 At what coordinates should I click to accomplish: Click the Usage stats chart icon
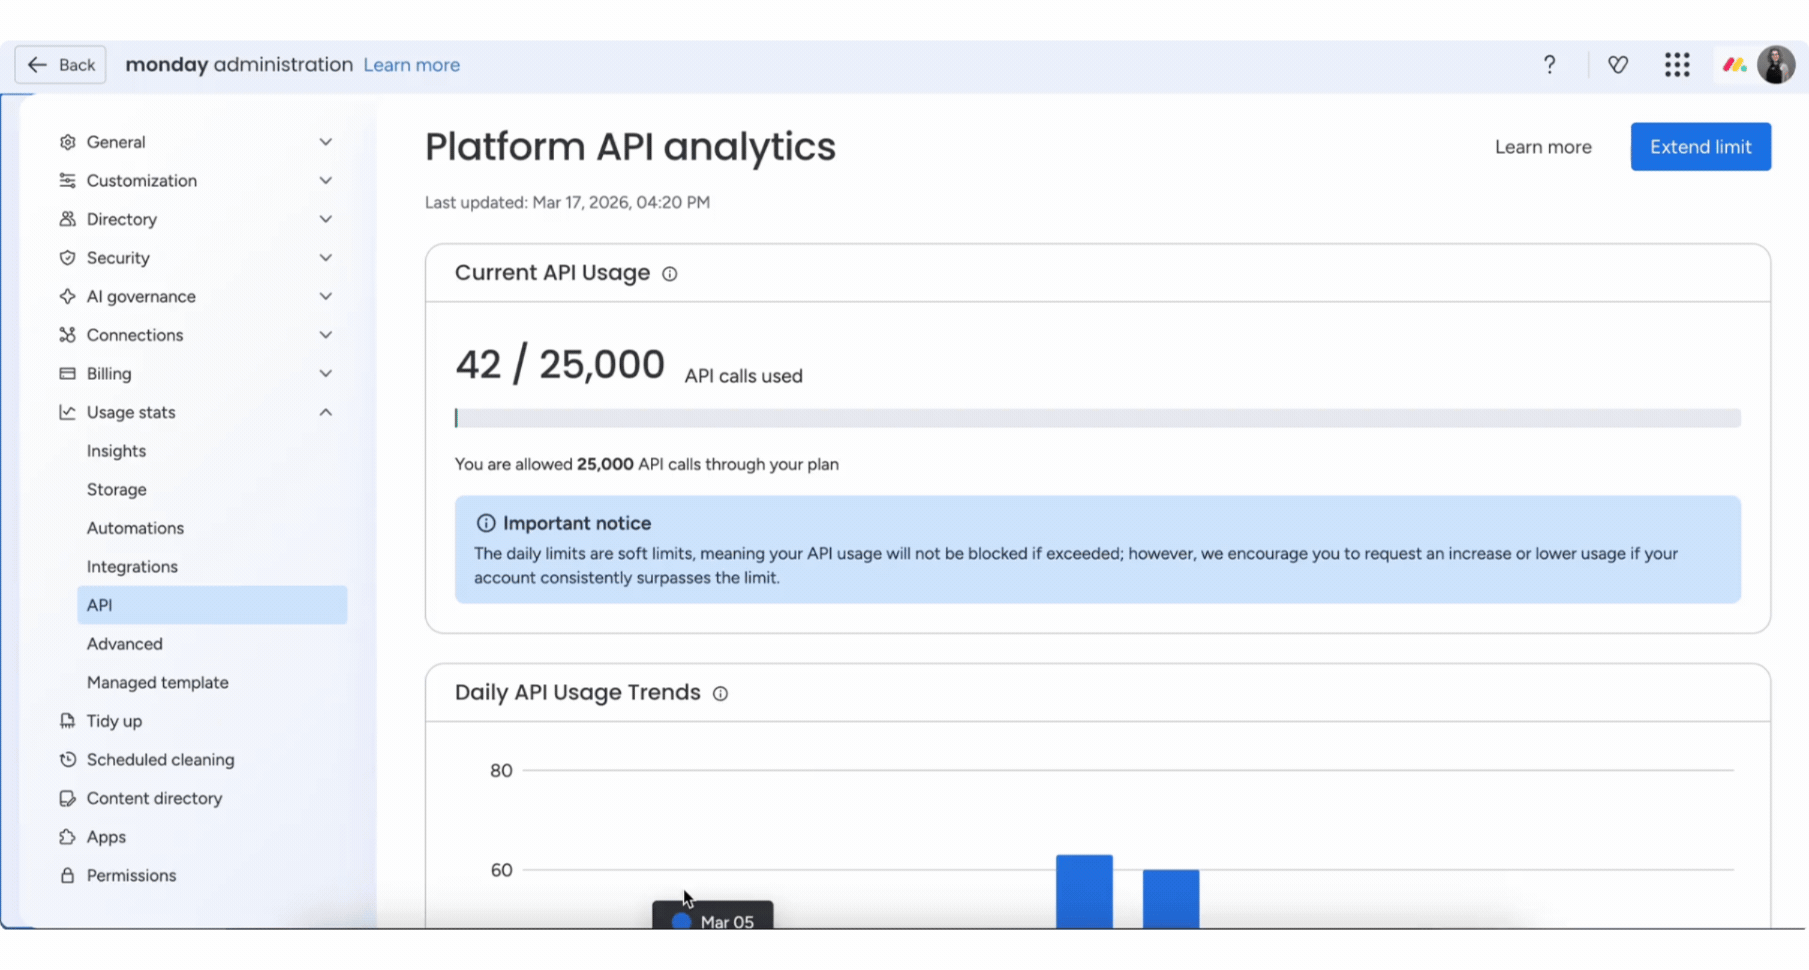pyautogui.click(x=67, y=413)
